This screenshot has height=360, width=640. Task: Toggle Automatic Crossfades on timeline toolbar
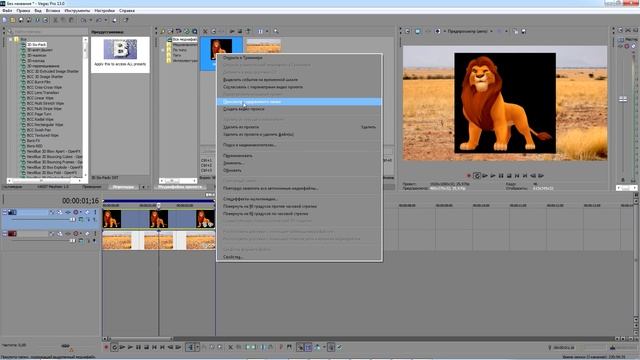point(308,347)
